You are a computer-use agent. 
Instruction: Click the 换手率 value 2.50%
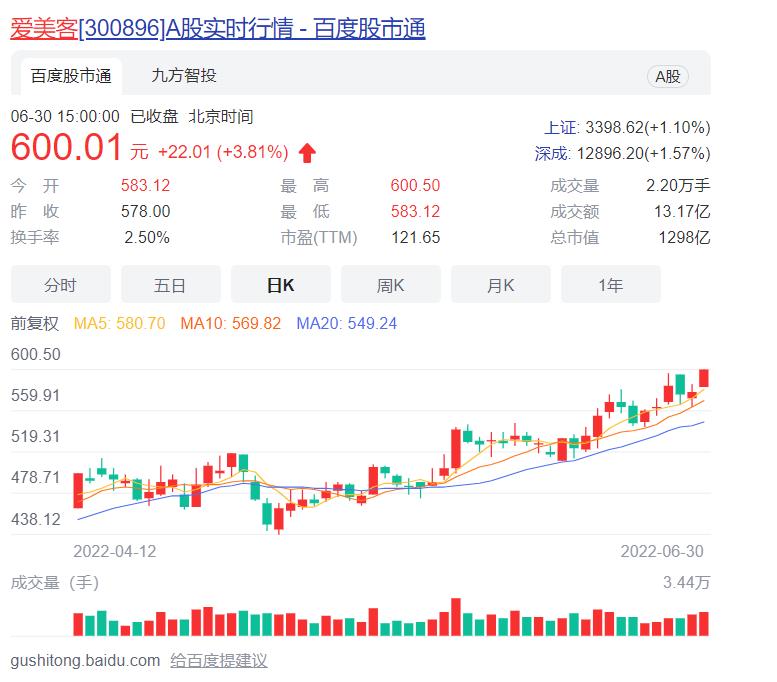point(147,237)
